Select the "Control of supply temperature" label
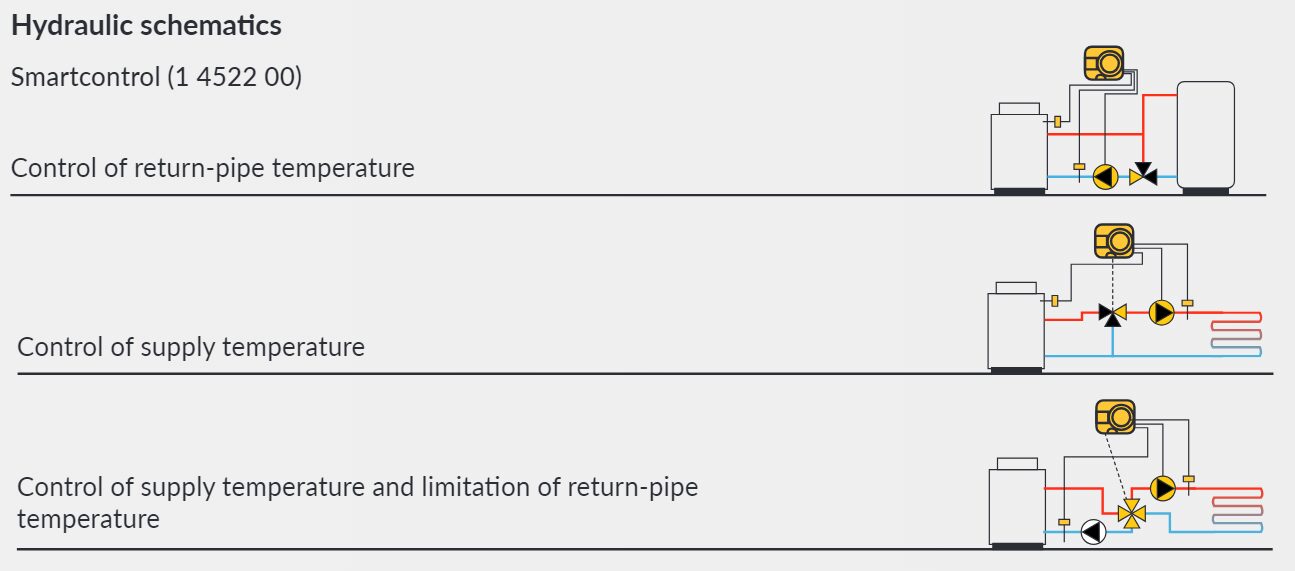Image resolution: width=1295 pixels, height=571 pixels. (191, 347)
